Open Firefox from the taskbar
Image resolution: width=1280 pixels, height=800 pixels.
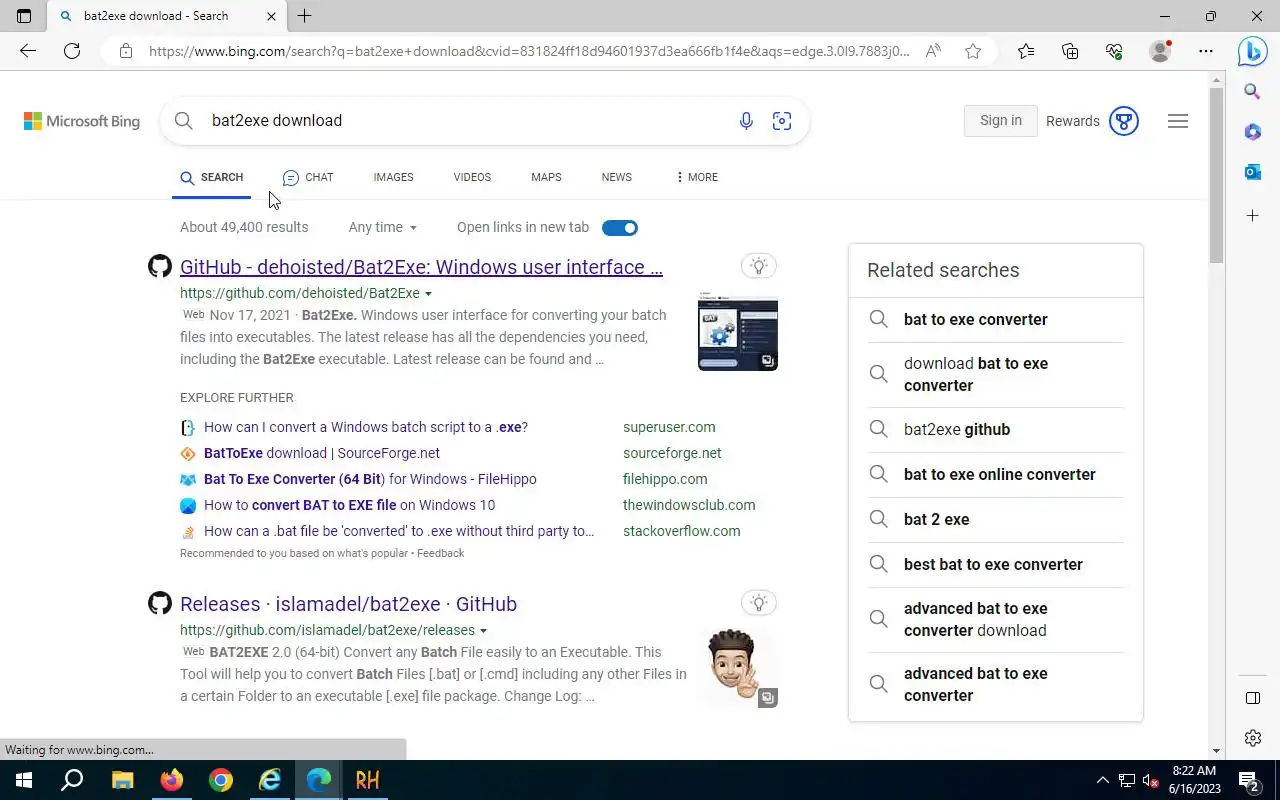pyautogui.click(x=172, y=780)
